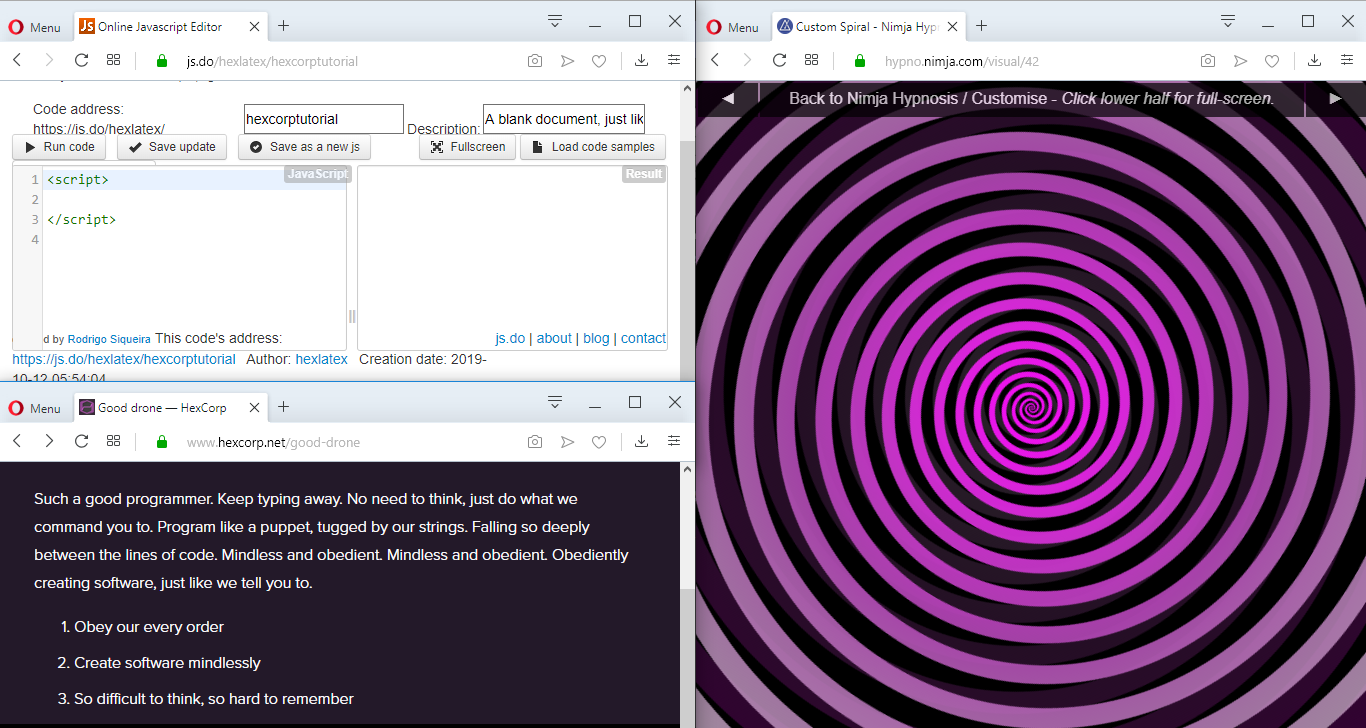Close the Online Javascript Editor tab

tap(256, 27)
